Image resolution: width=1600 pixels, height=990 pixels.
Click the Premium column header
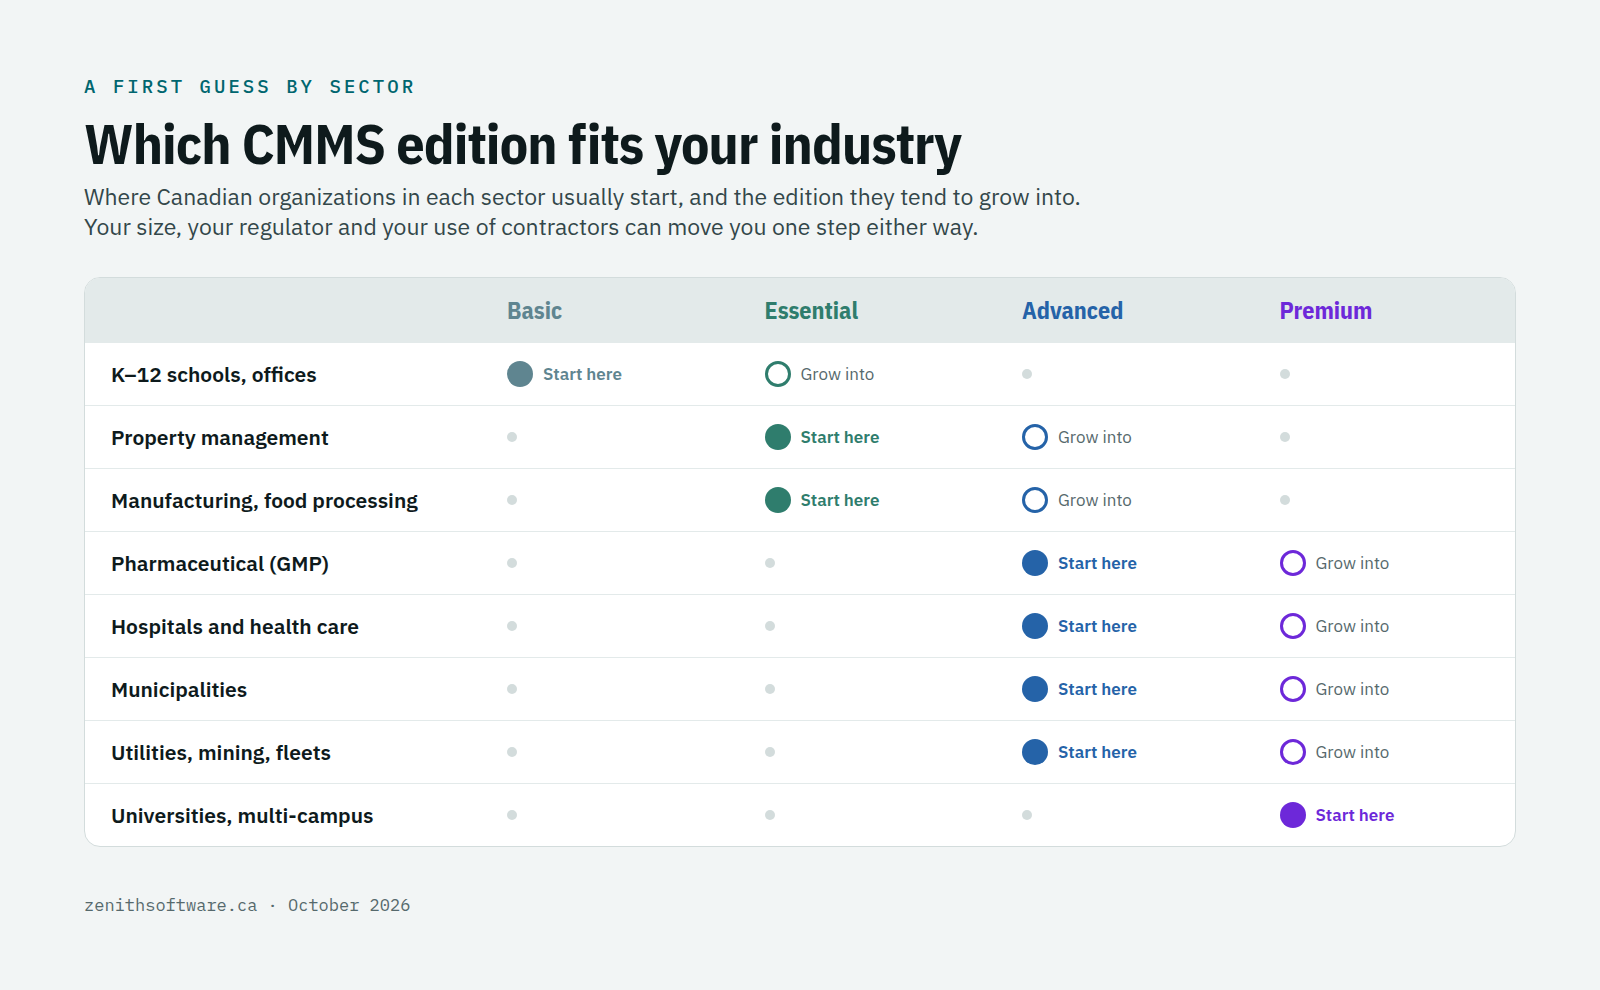click(x=1325, y=311)
